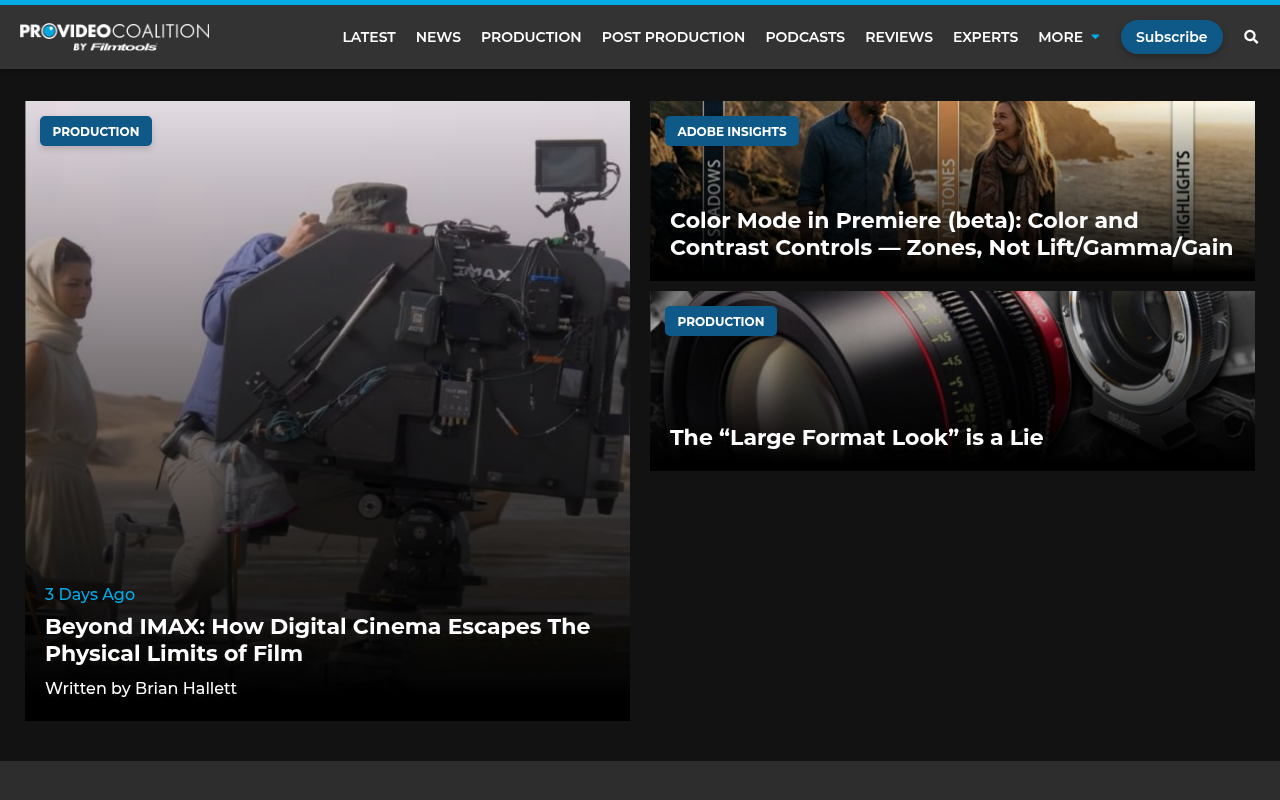Open The "Large Format Look" is a Lie
This screenshot has height=800, width=1280.
coord(857,437)
